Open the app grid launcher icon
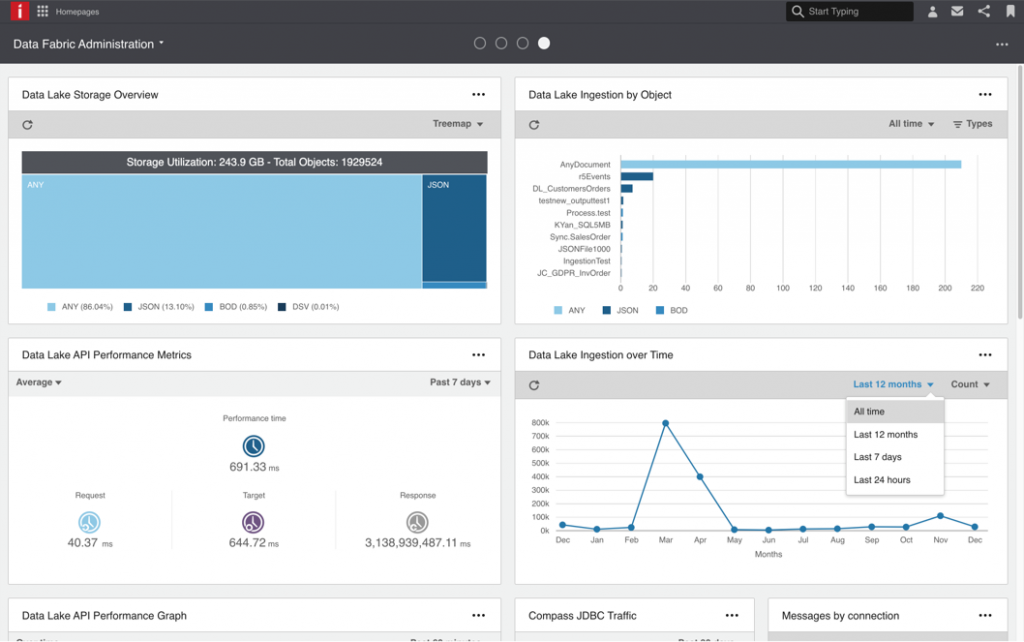Screen dimensions: 1024x642 tap(42, 12)
